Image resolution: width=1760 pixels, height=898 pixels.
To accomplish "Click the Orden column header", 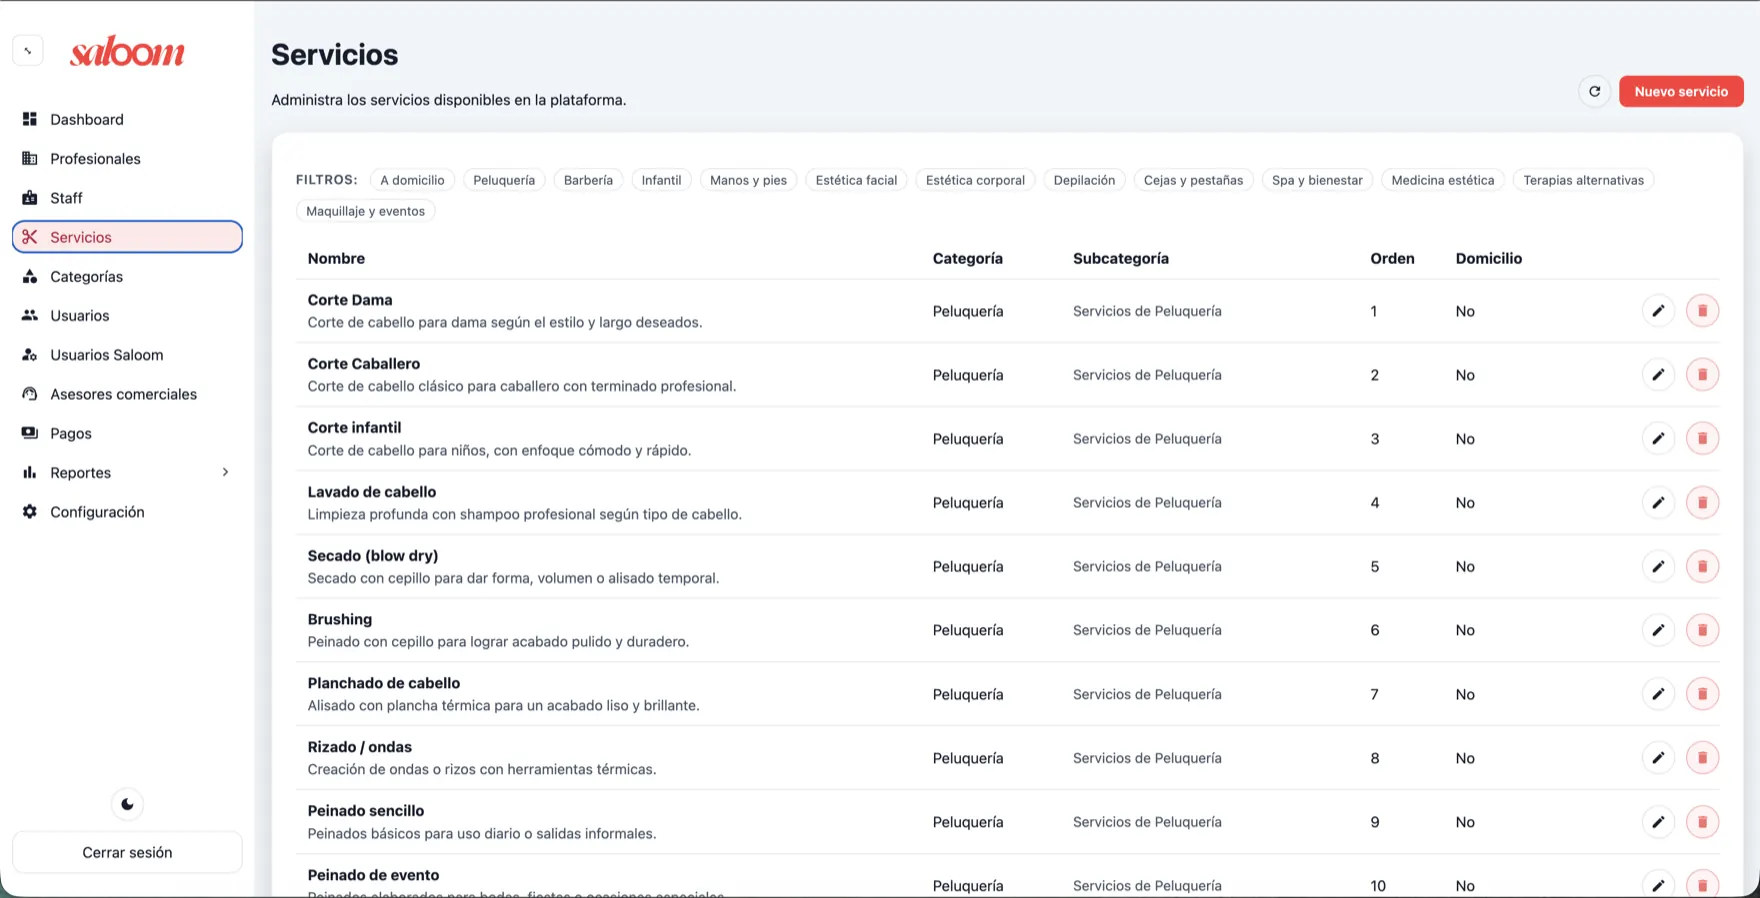I will pyautogui.click(x=1392, y=258).
